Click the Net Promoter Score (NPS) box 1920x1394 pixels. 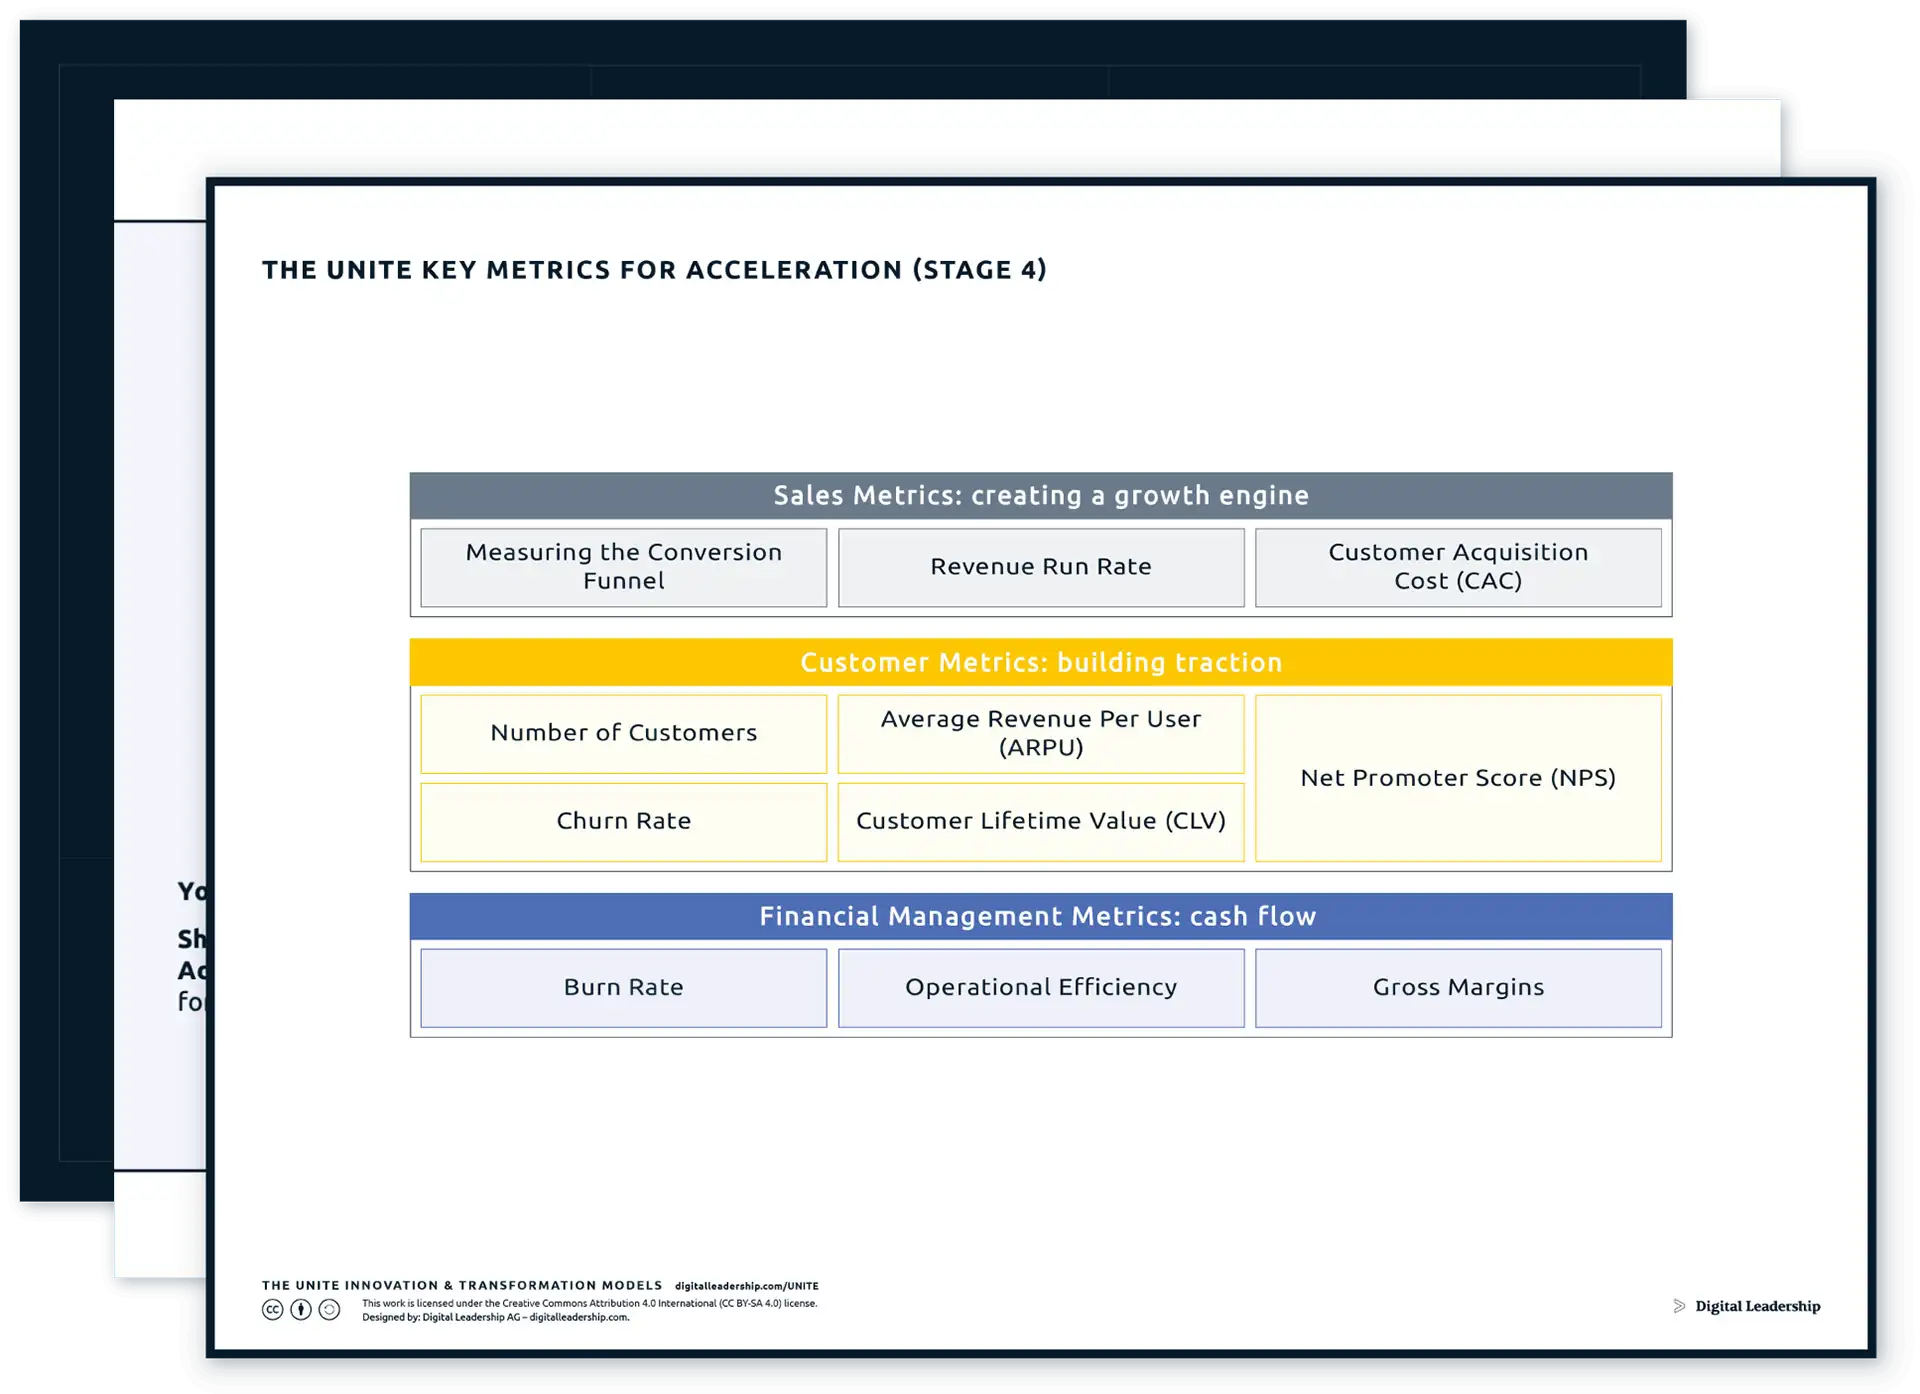coord(1458,778)
